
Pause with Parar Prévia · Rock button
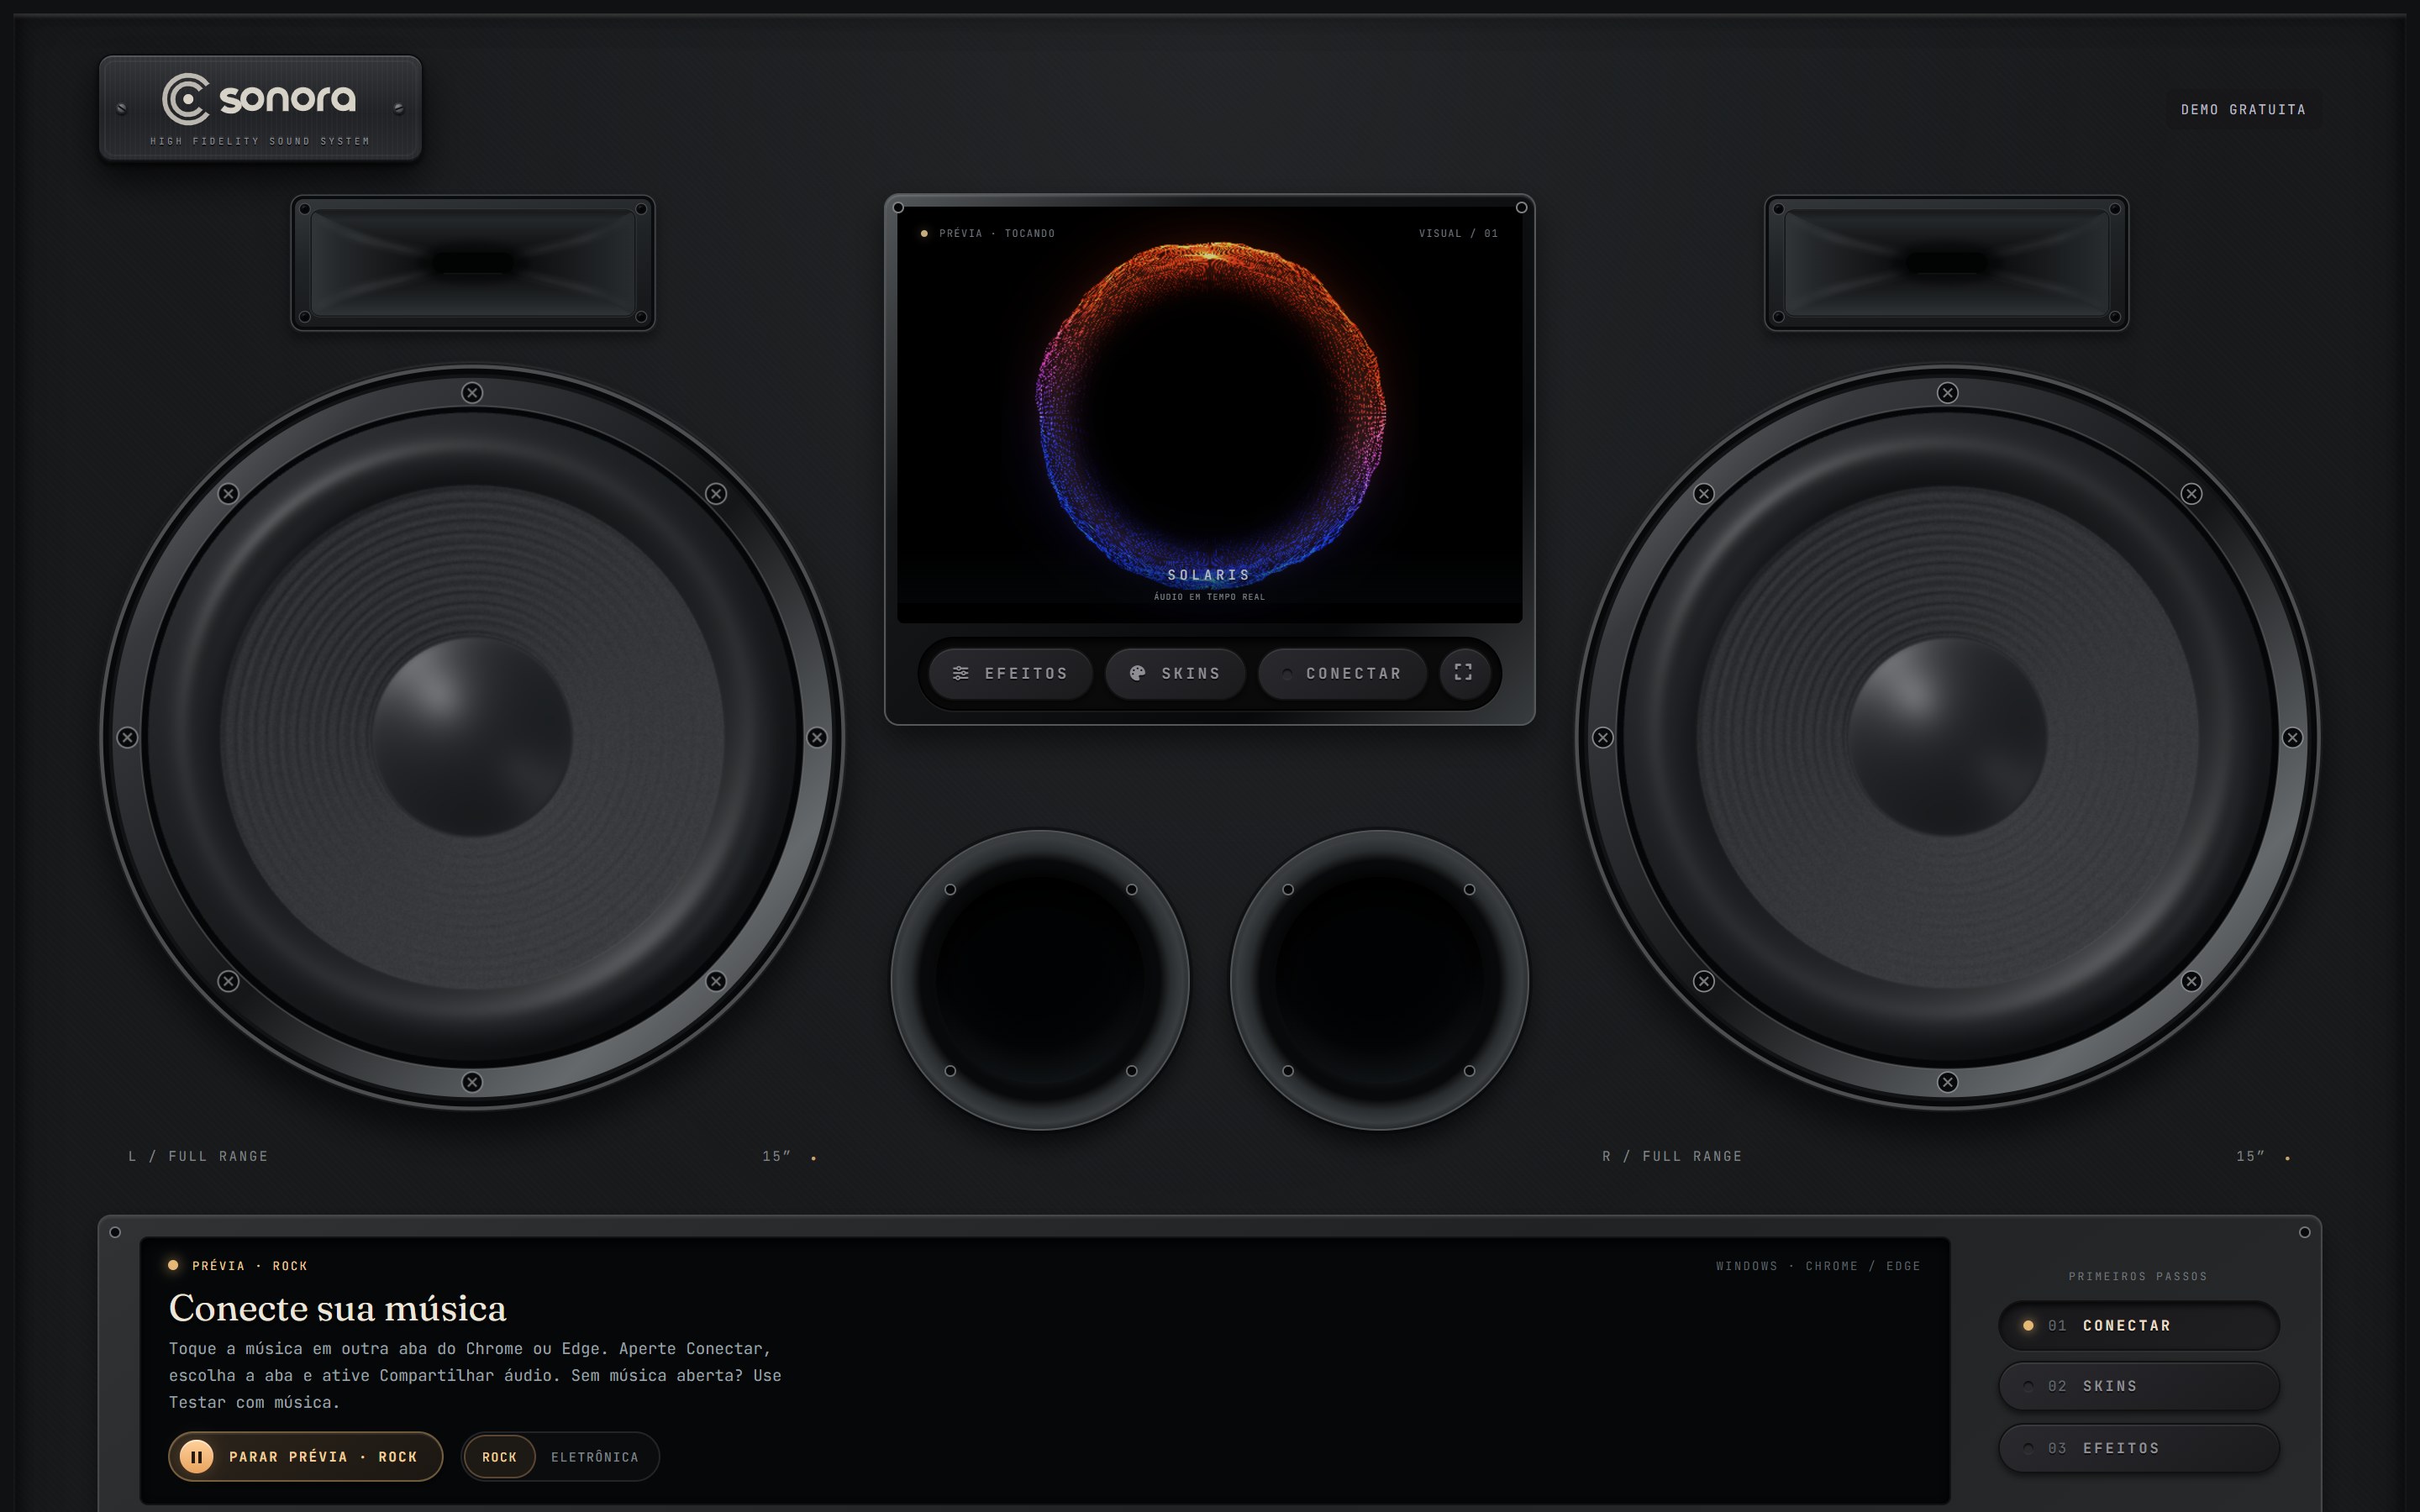click(x=305, y=1456)
